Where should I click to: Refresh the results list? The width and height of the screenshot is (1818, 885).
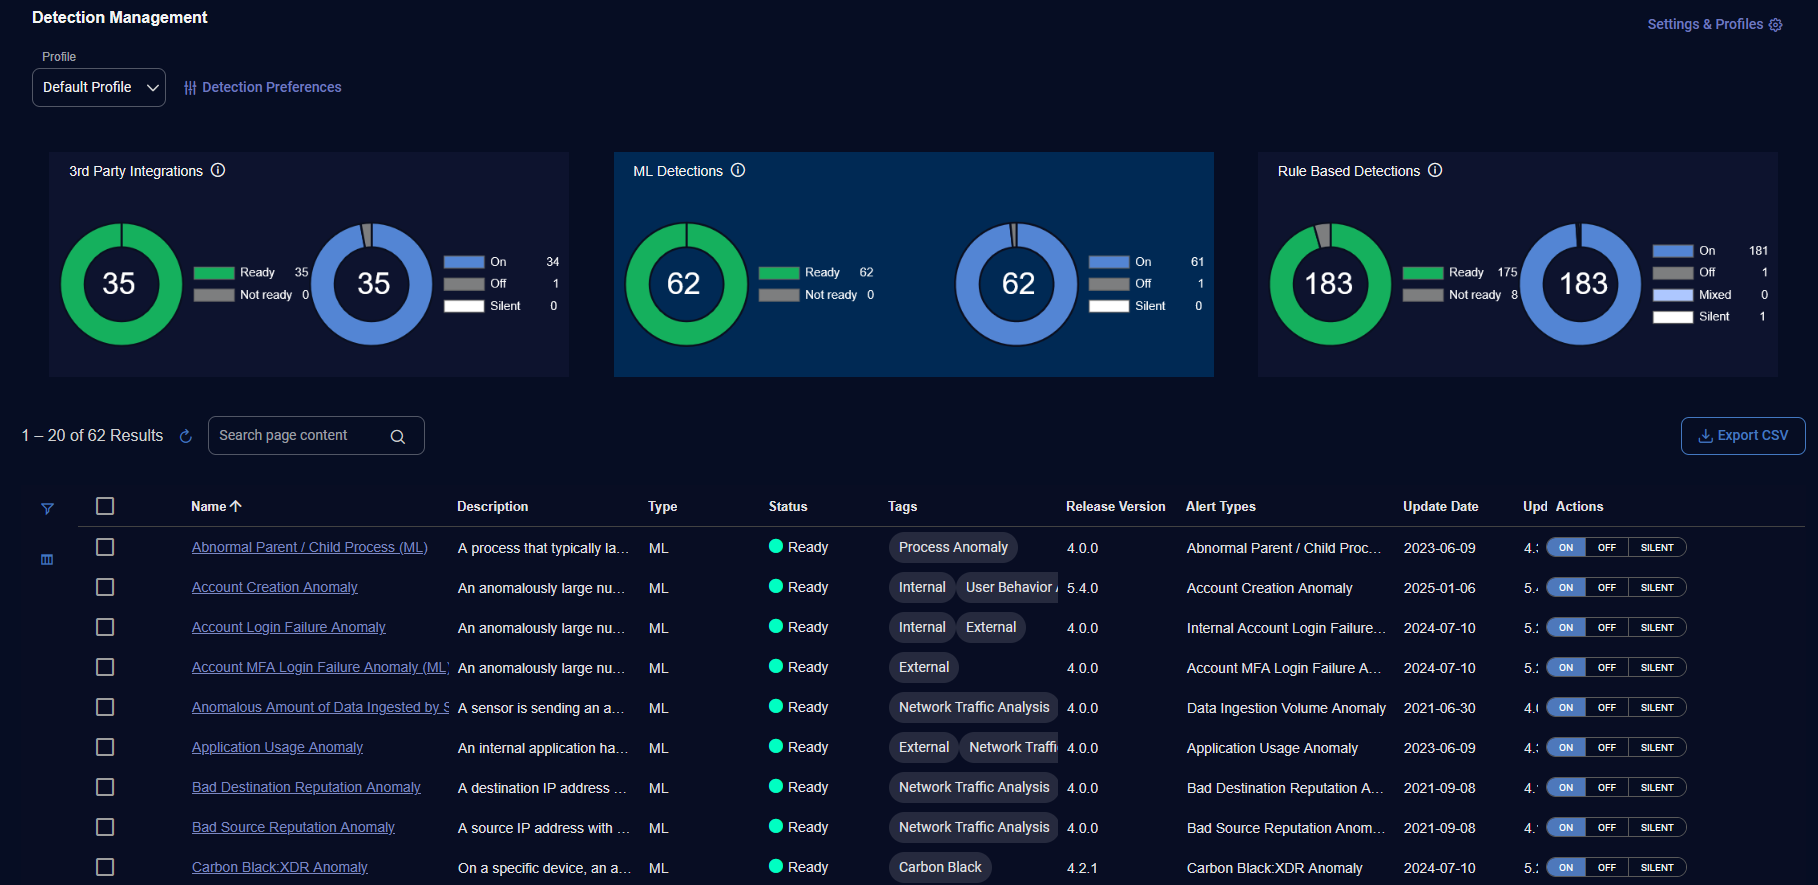[x=185, y=436]
